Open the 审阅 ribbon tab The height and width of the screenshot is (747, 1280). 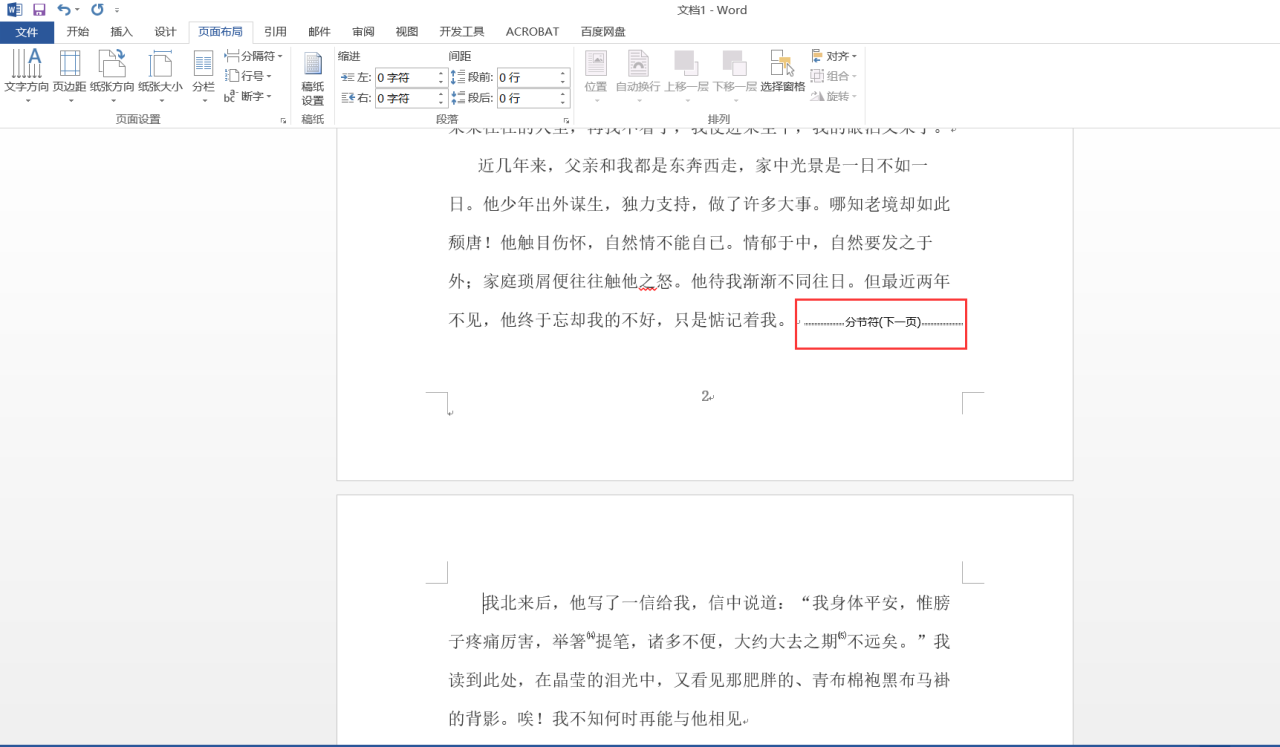coord(363,32)
